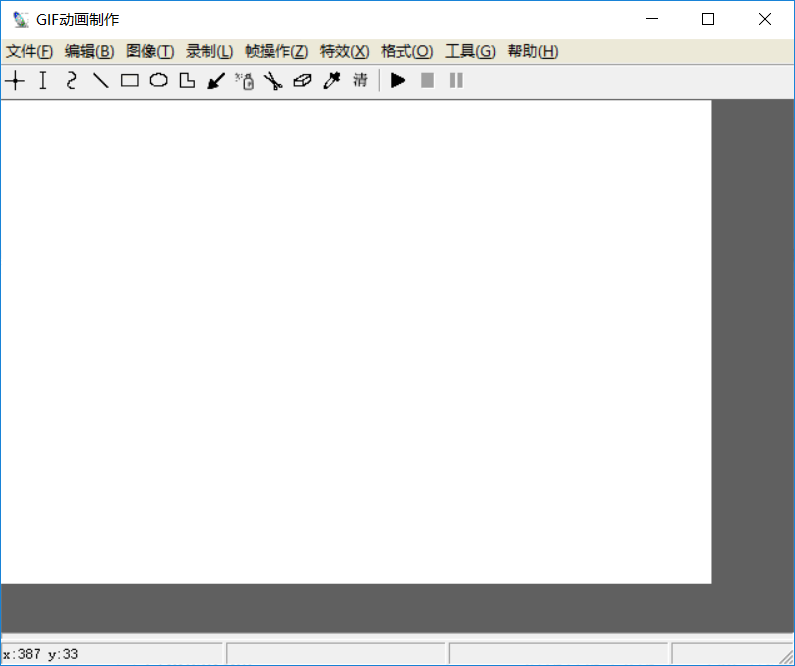This screenshot has height=666, width=795.
Task: Choose the eraser tool
Action: click(x=303, y=81)
